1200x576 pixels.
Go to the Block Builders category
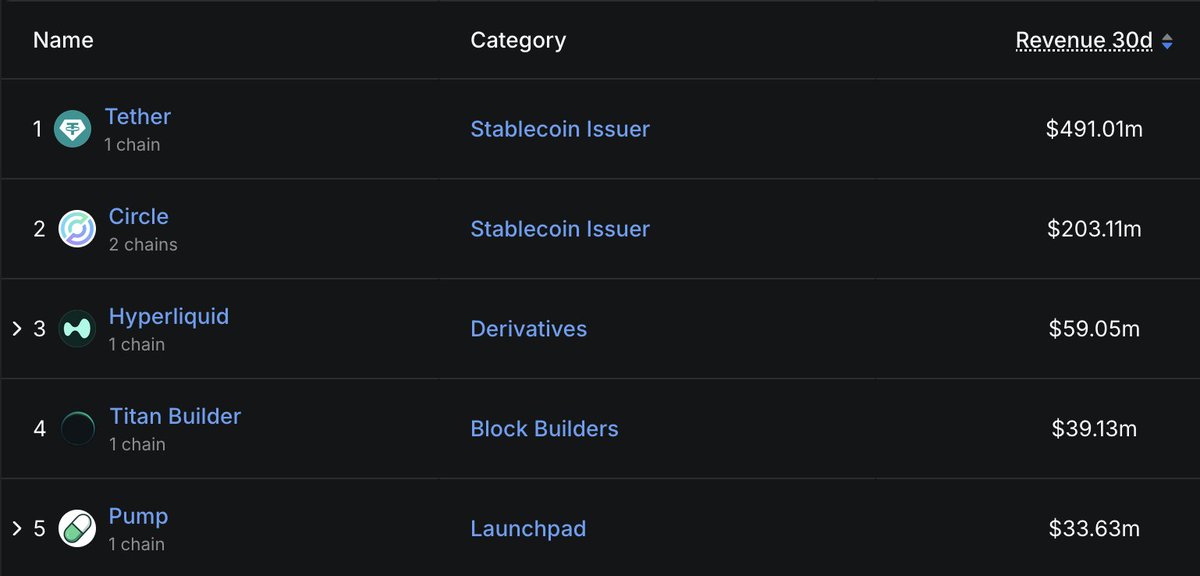click(x=544, y=429)
